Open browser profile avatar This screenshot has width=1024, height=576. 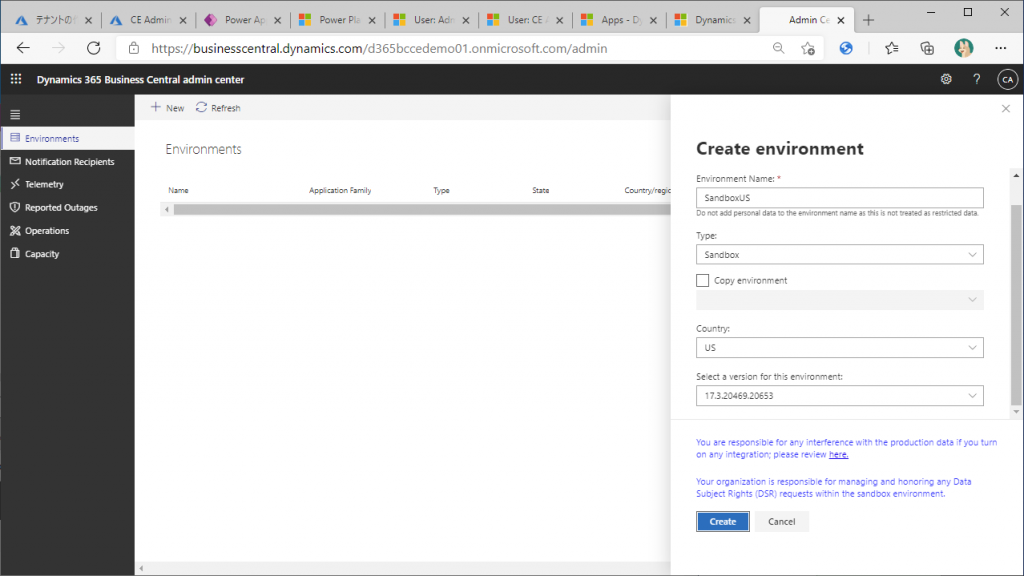coord(963,48)
